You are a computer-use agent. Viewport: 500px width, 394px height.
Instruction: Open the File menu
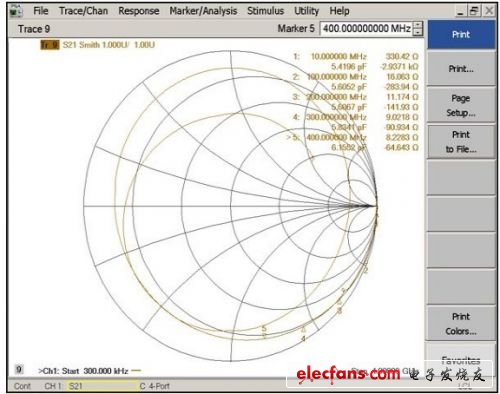[41, 11]
